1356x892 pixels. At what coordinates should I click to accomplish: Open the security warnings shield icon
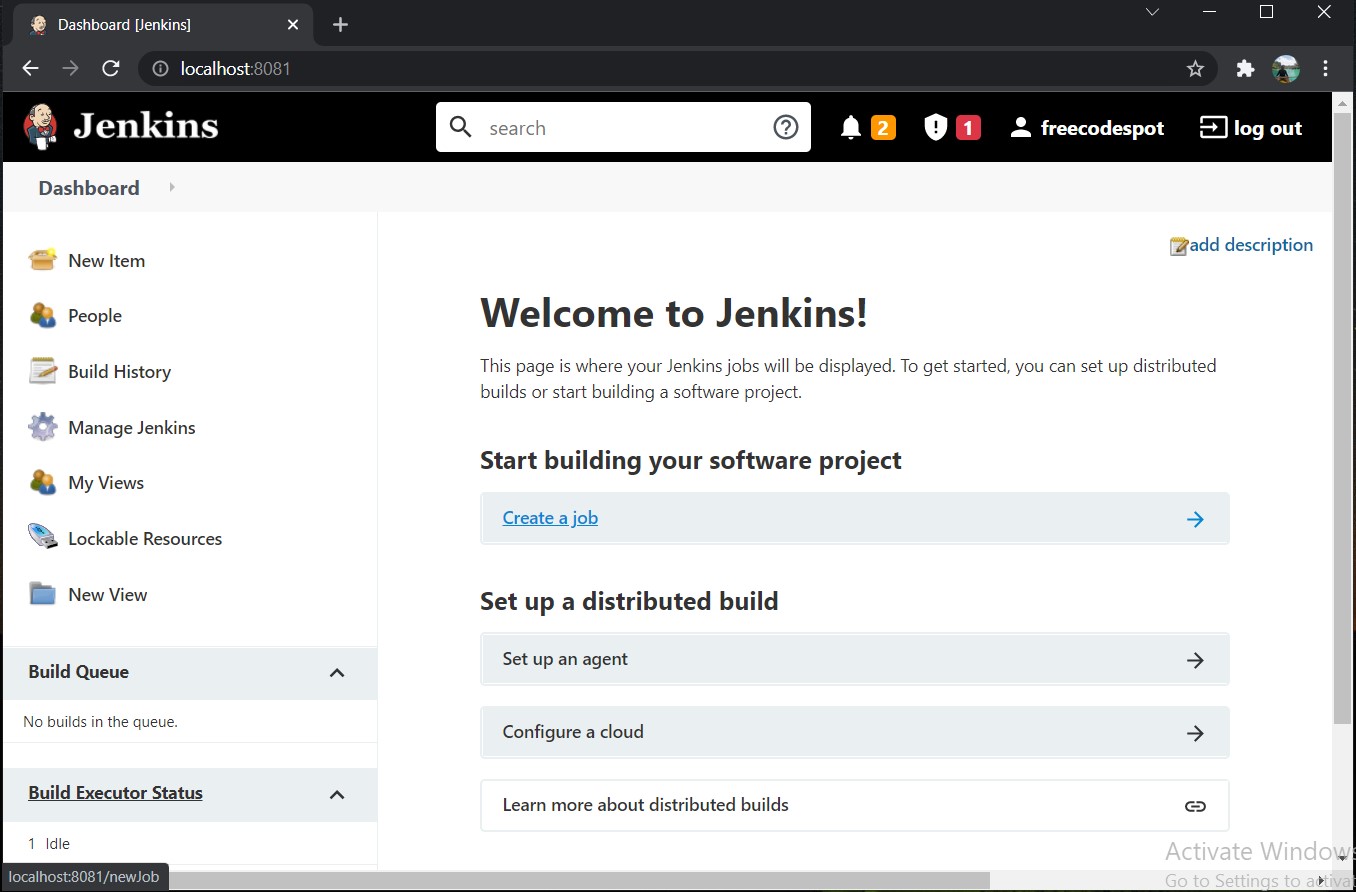click(935, 128)
